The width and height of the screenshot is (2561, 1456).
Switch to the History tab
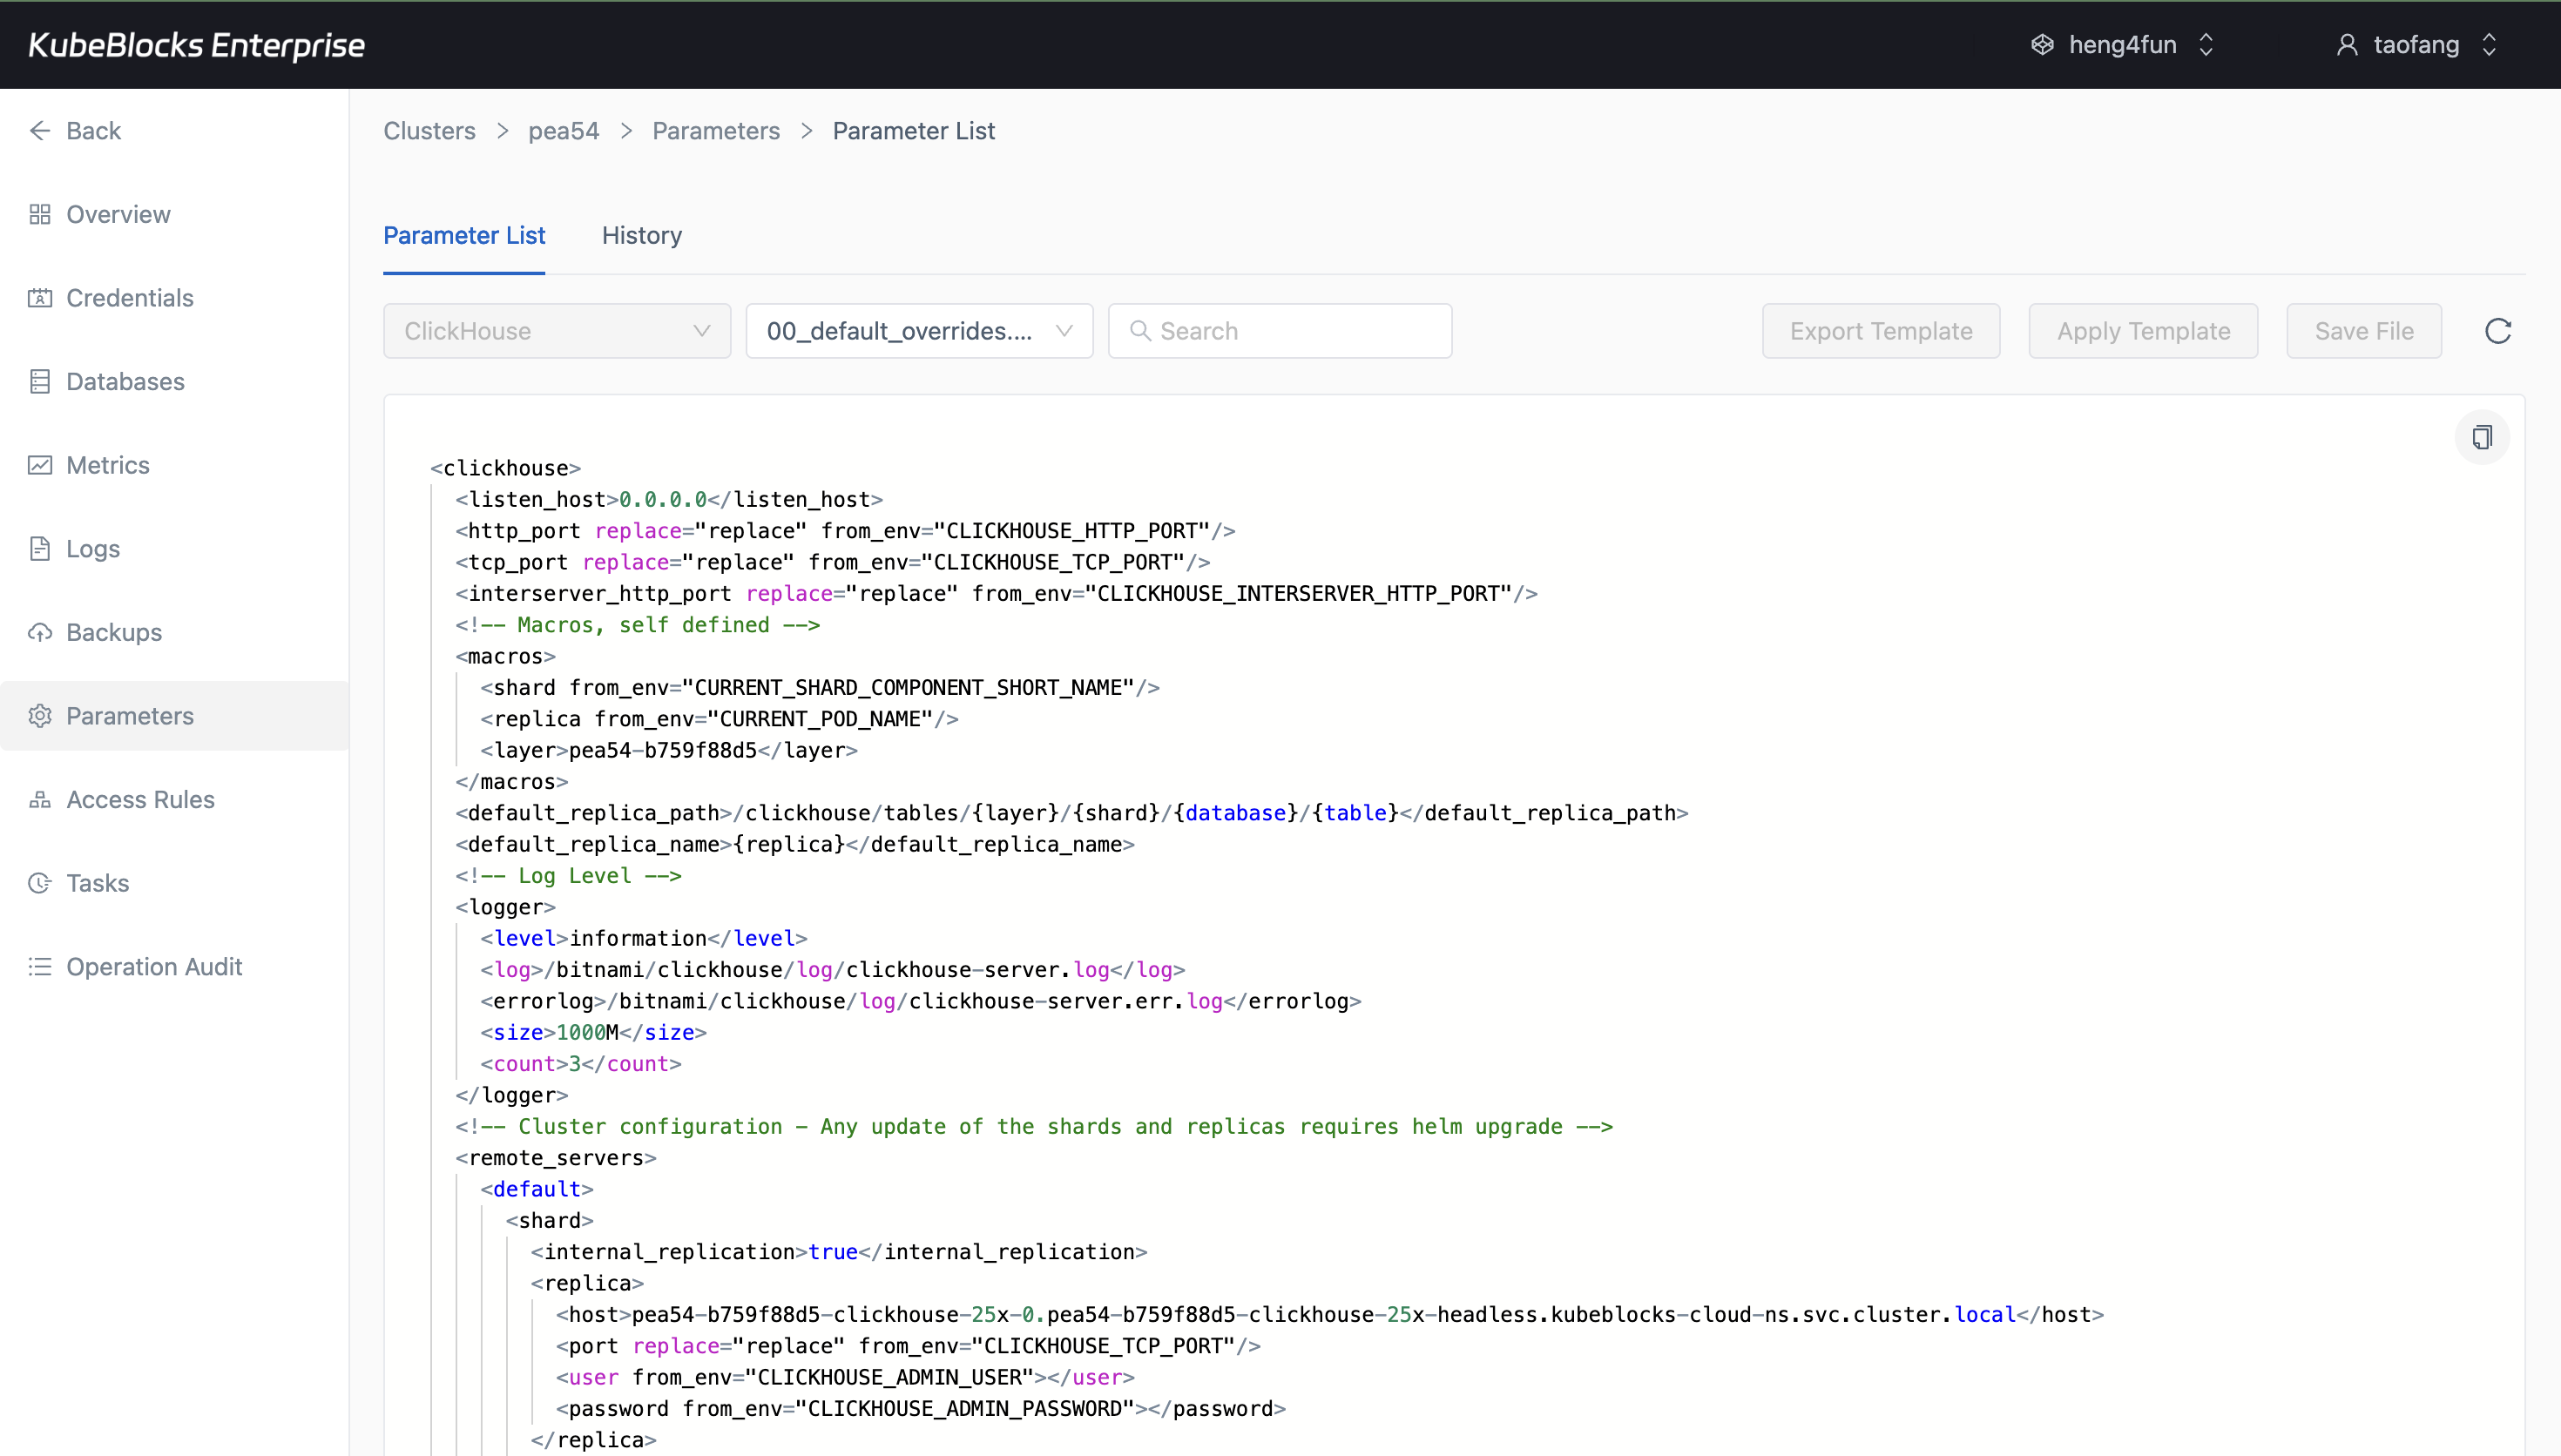tap(641, 236)
